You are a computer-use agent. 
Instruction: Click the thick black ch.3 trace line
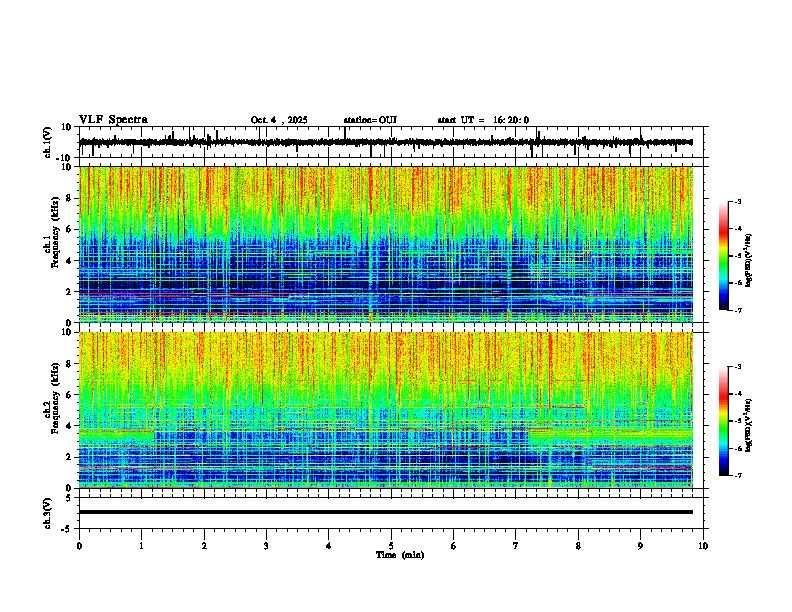coord(386,512)
